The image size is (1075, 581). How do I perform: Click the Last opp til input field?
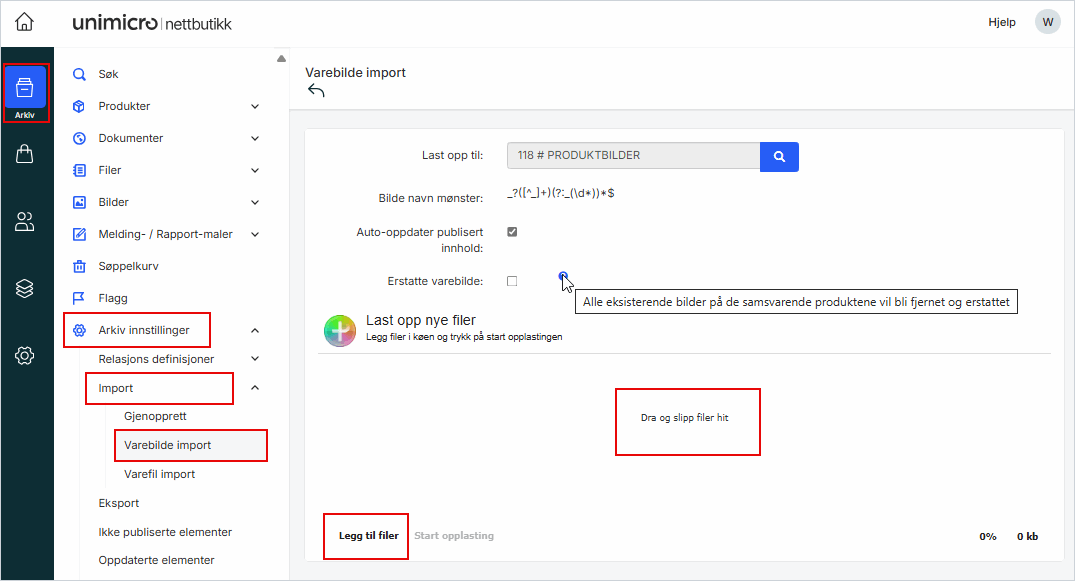pyautogui.click(x=633, y=156)
